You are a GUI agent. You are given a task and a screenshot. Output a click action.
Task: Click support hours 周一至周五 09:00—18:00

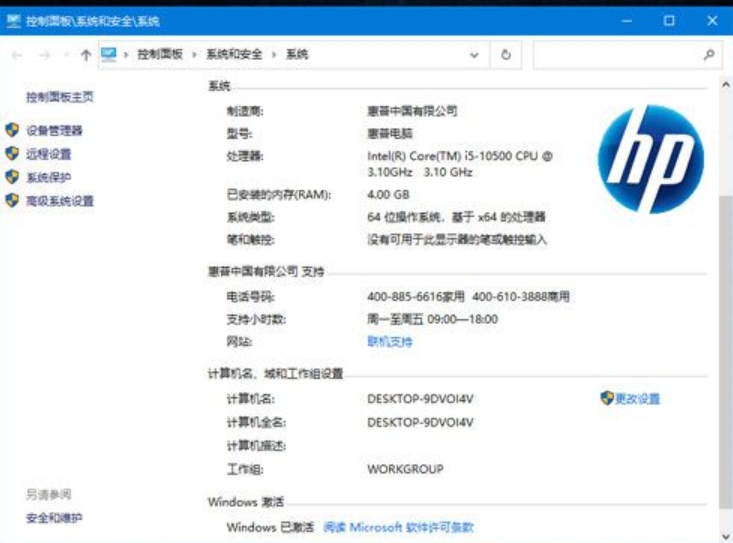pyautogui.click(x=432, y=319)
